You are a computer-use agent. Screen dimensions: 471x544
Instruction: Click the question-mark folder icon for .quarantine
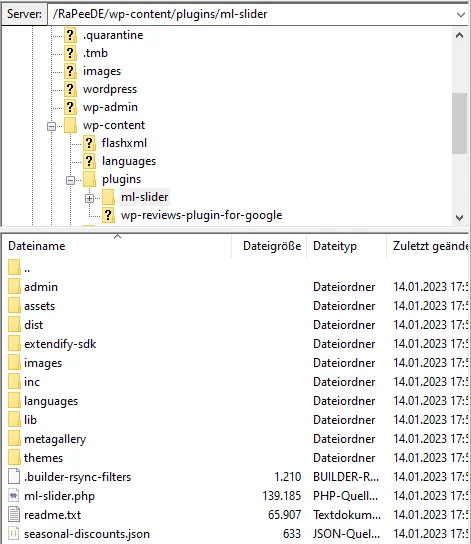[70, 35]
